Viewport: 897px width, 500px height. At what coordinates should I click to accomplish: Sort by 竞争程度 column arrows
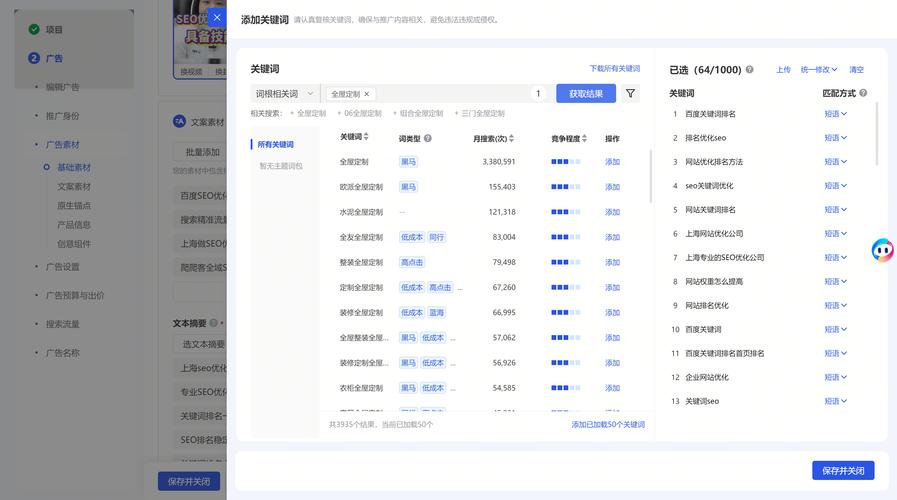[587, 138]
